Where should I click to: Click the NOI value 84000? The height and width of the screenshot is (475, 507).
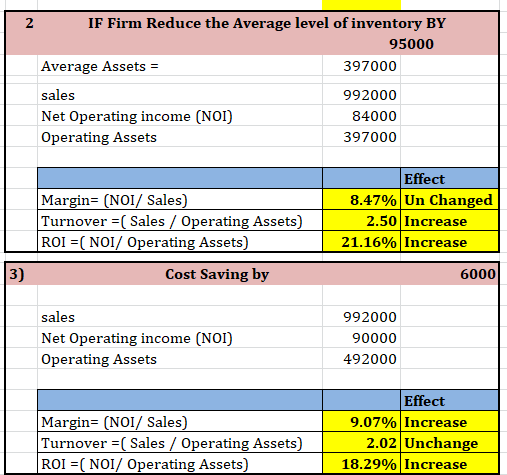[374, 116]
